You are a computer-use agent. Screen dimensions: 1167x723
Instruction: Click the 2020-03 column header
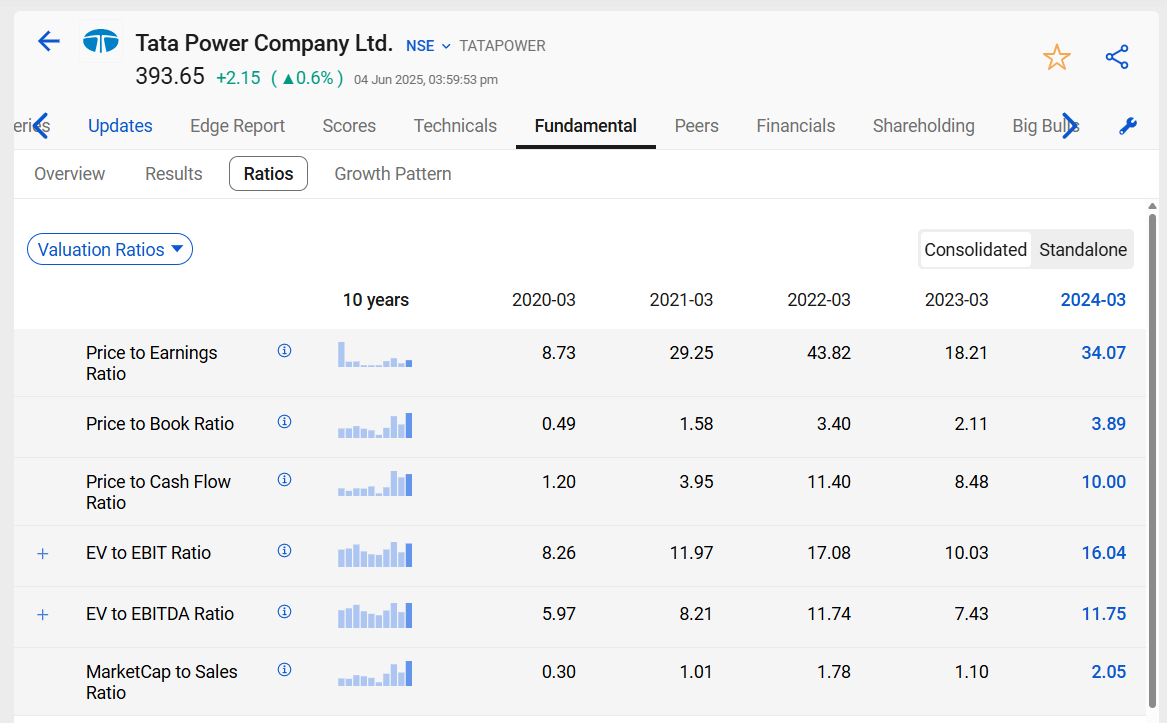543,300
